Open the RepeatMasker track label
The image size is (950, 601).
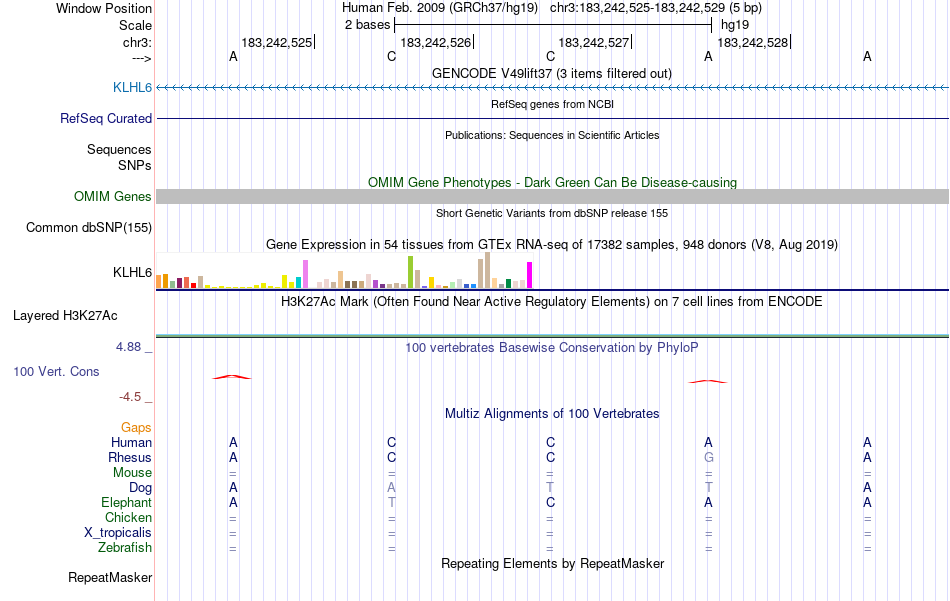110,577
